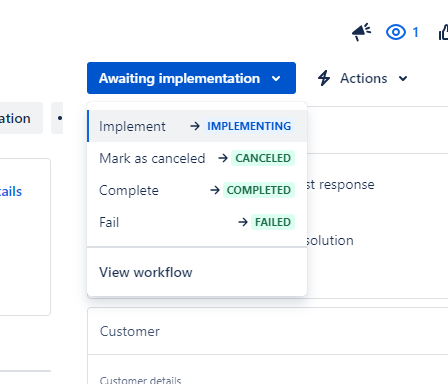
Task: Click the thumbs-up vote icon
Action: pyautogui.click(x=443, y=32)
